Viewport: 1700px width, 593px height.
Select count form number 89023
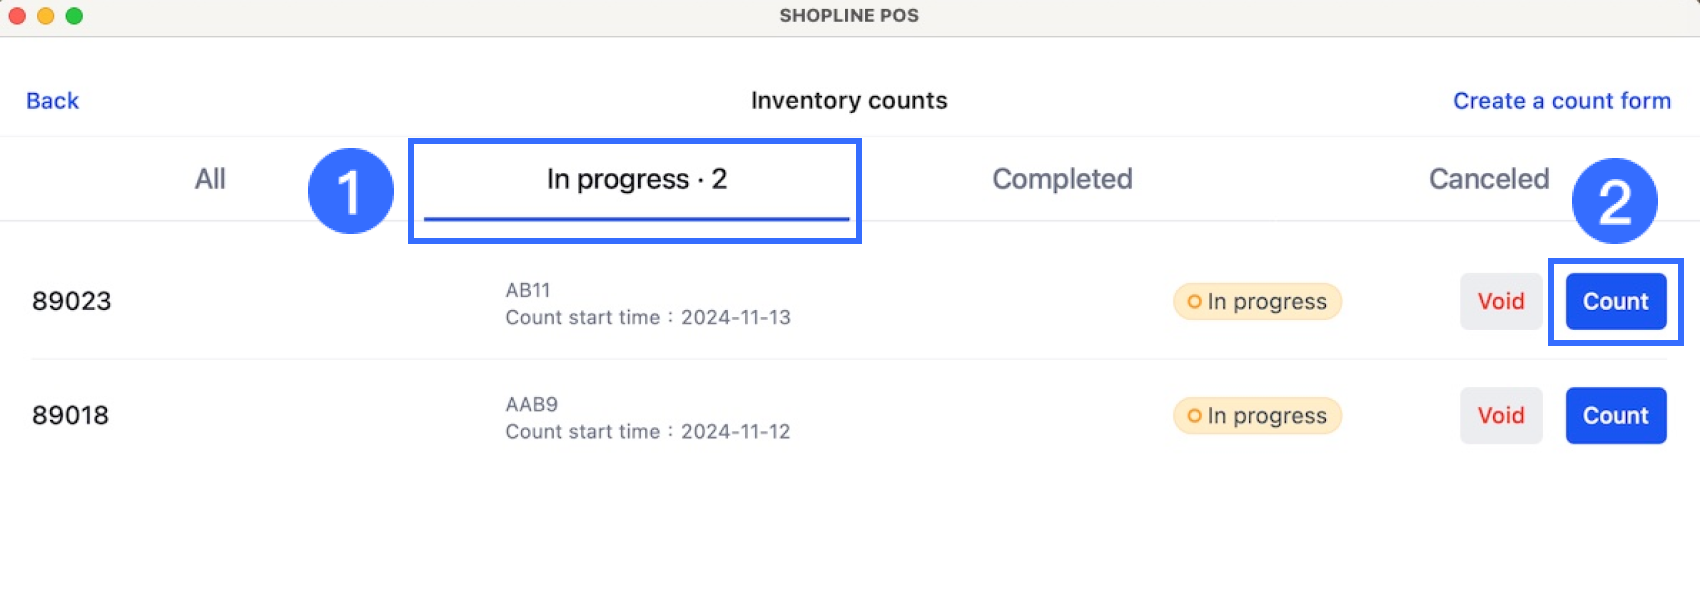click(71, 301)
